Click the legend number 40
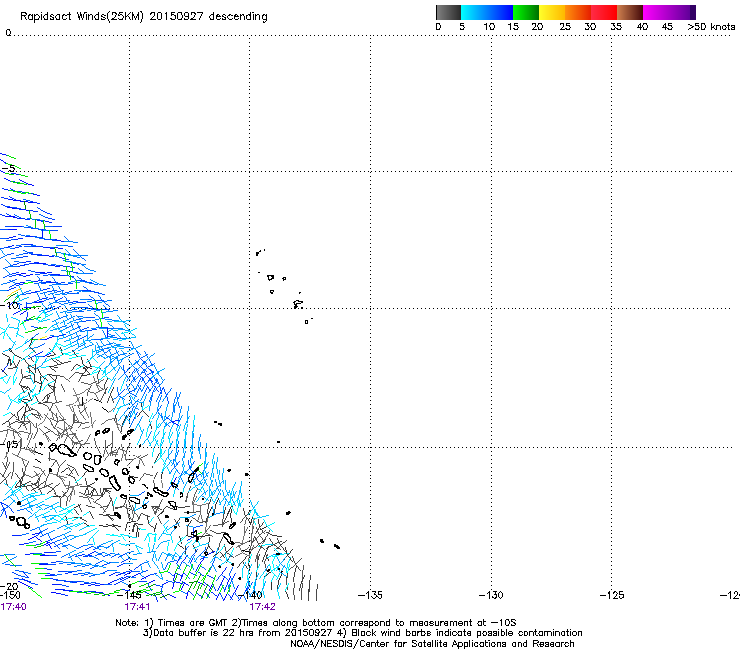 642,27
